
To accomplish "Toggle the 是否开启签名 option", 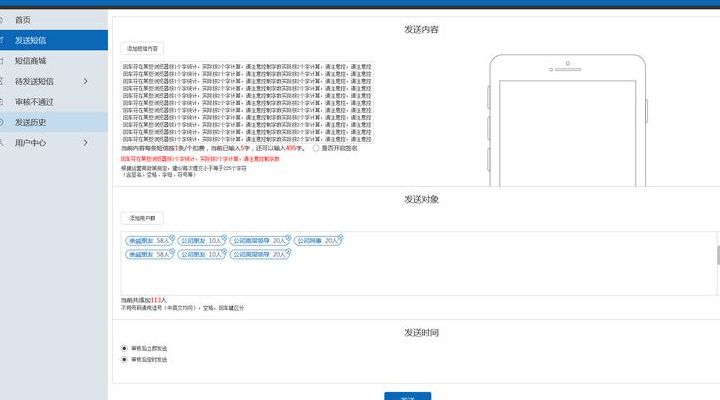I will tap(316, 148).
